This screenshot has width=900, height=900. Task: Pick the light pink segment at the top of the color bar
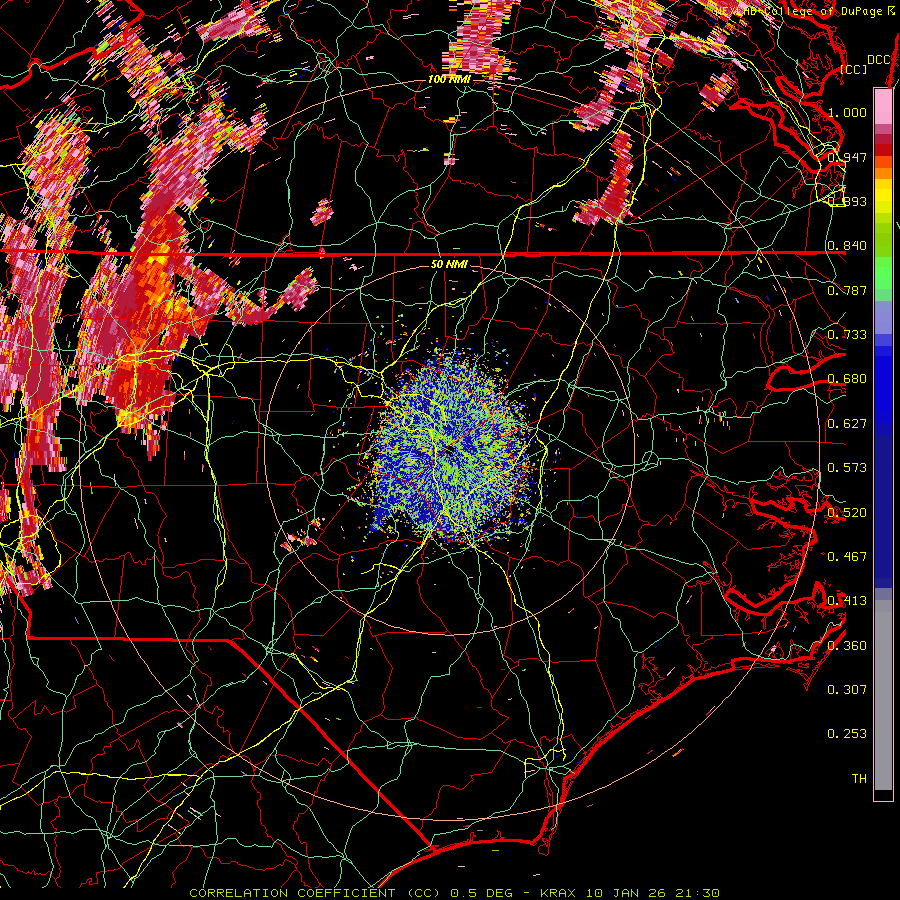883,105
